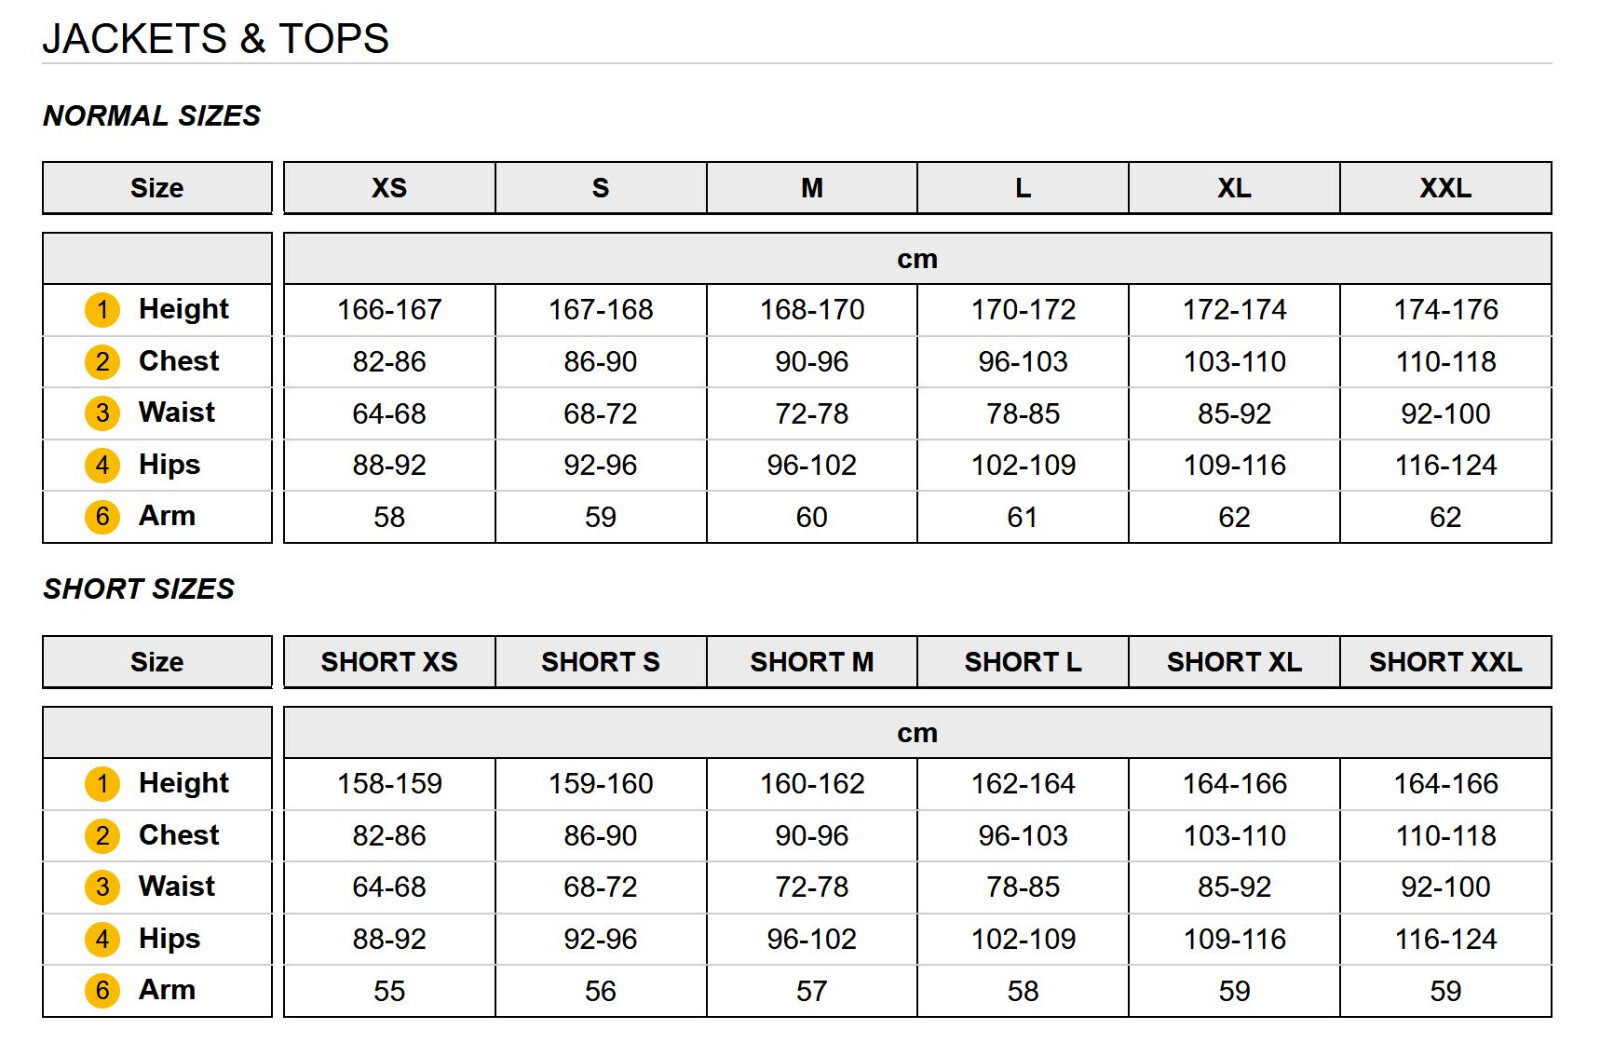Click the cm unit header in Normal Sizes table
1600x1042 pixels.
click(x=917, y=259)
